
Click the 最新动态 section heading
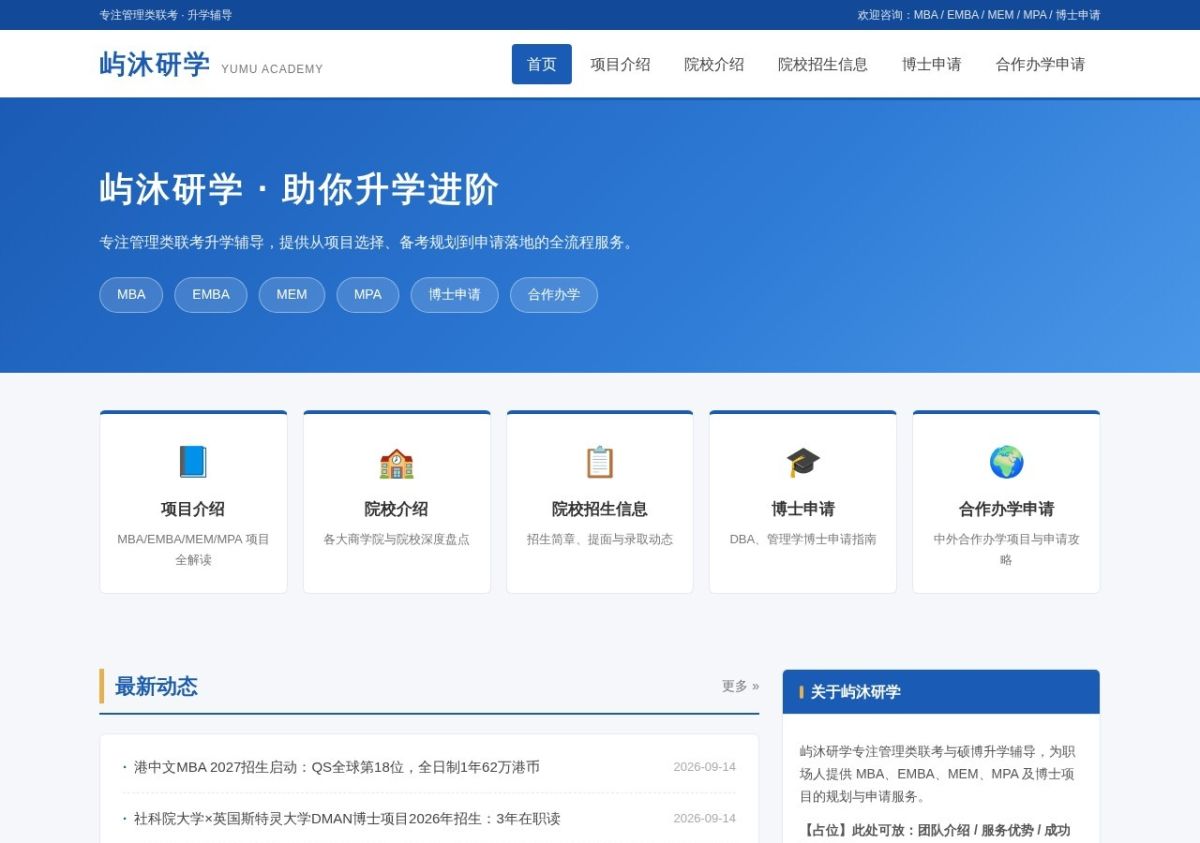(x=156, y=686)
